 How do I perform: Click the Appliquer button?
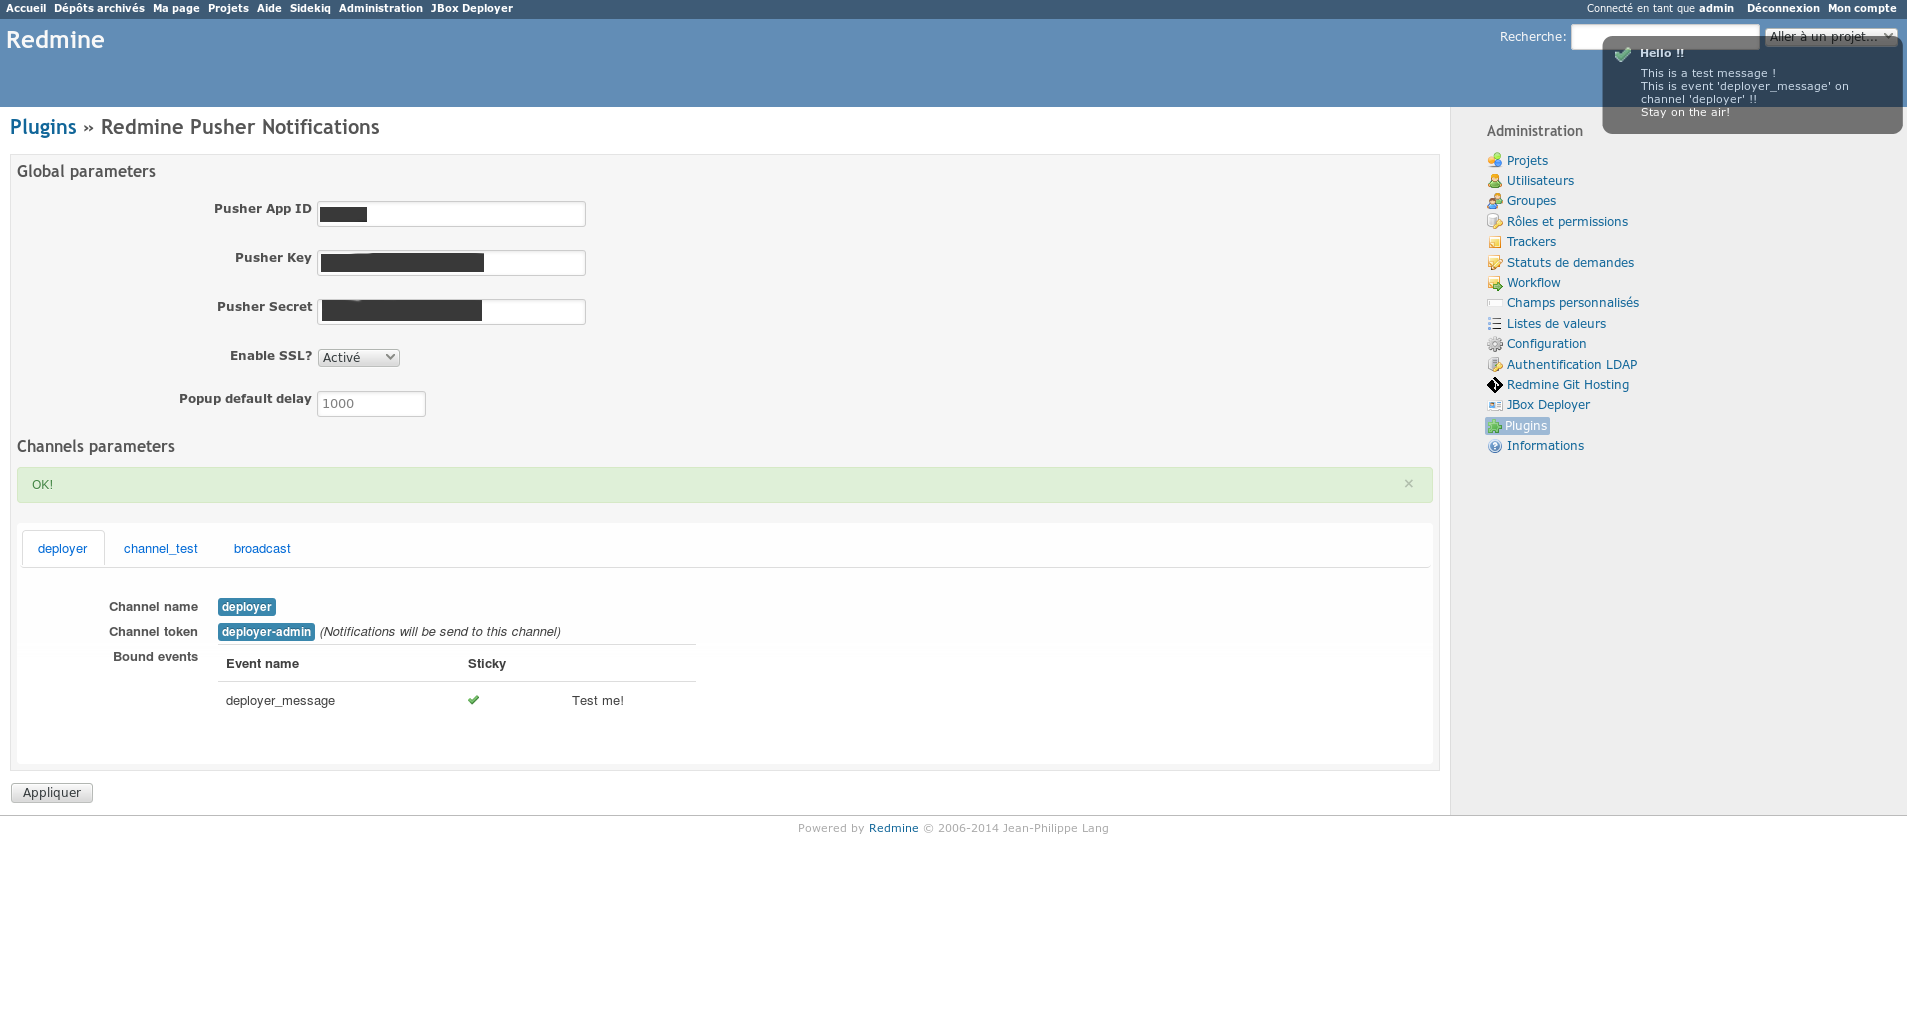coord(52,793)
